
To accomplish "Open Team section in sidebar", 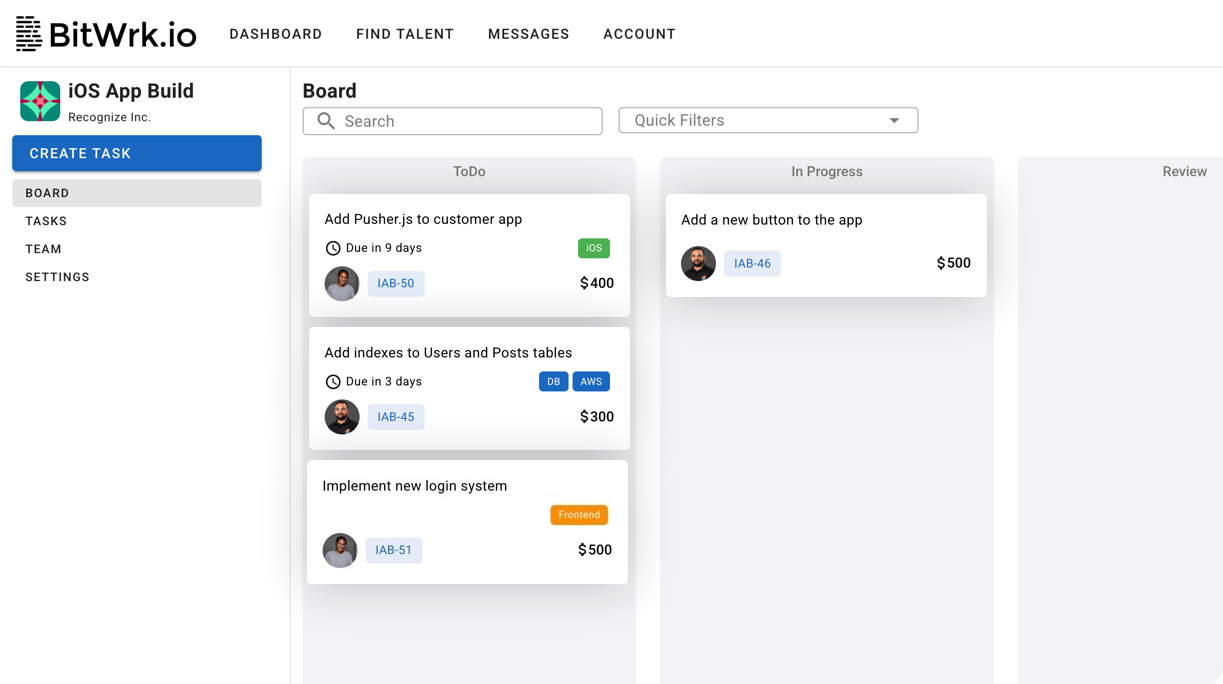I will pyautogui.click(x=43, y=249).
